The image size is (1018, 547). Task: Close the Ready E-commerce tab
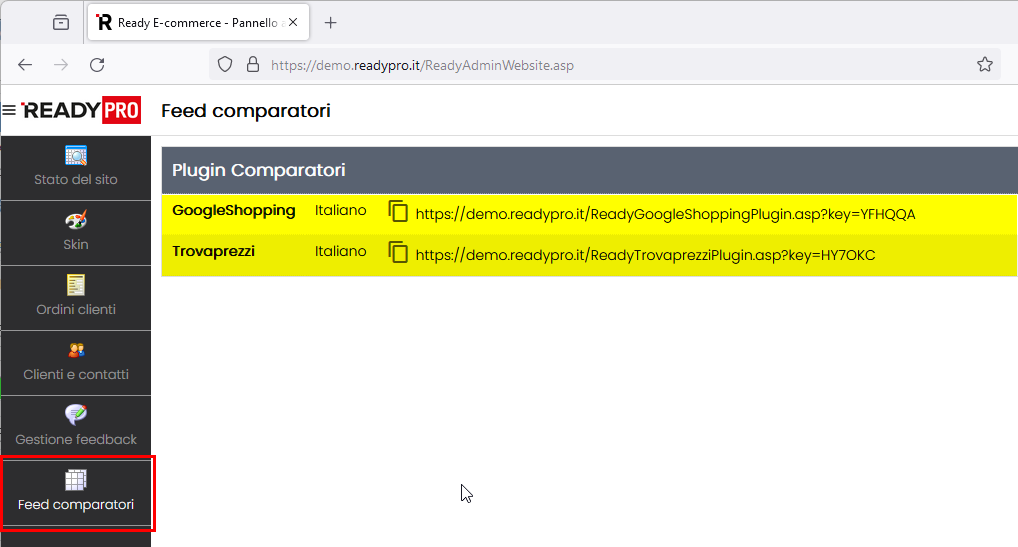pyautogui.click(x=293, y=22)
